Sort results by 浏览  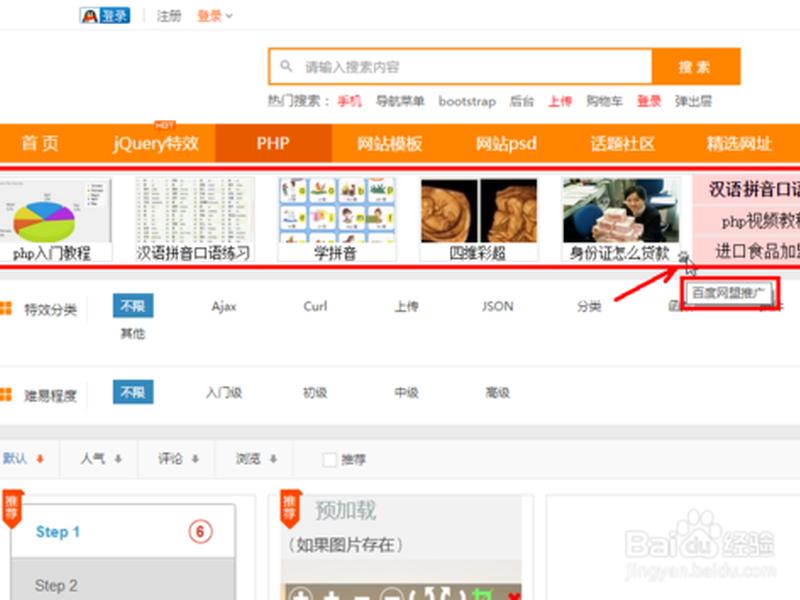(256, 458)
